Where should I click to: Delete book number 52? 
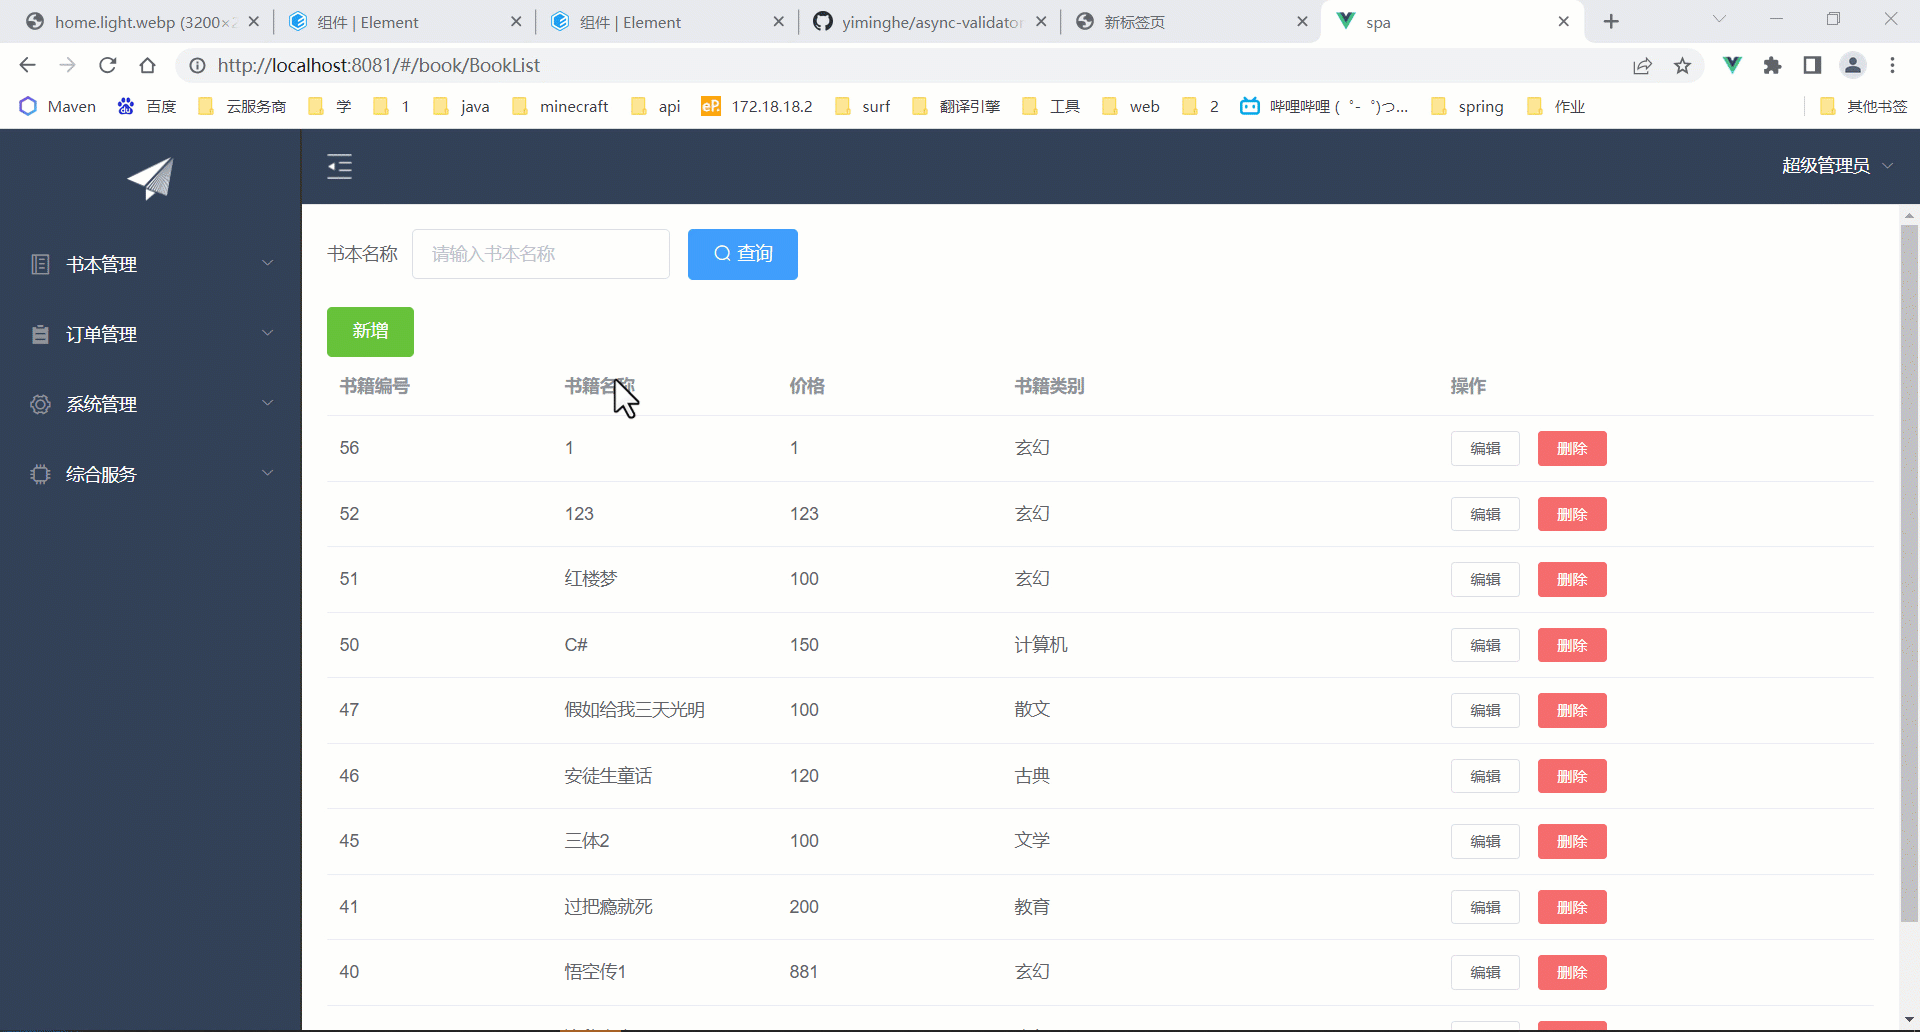(x=1572, y=514)
